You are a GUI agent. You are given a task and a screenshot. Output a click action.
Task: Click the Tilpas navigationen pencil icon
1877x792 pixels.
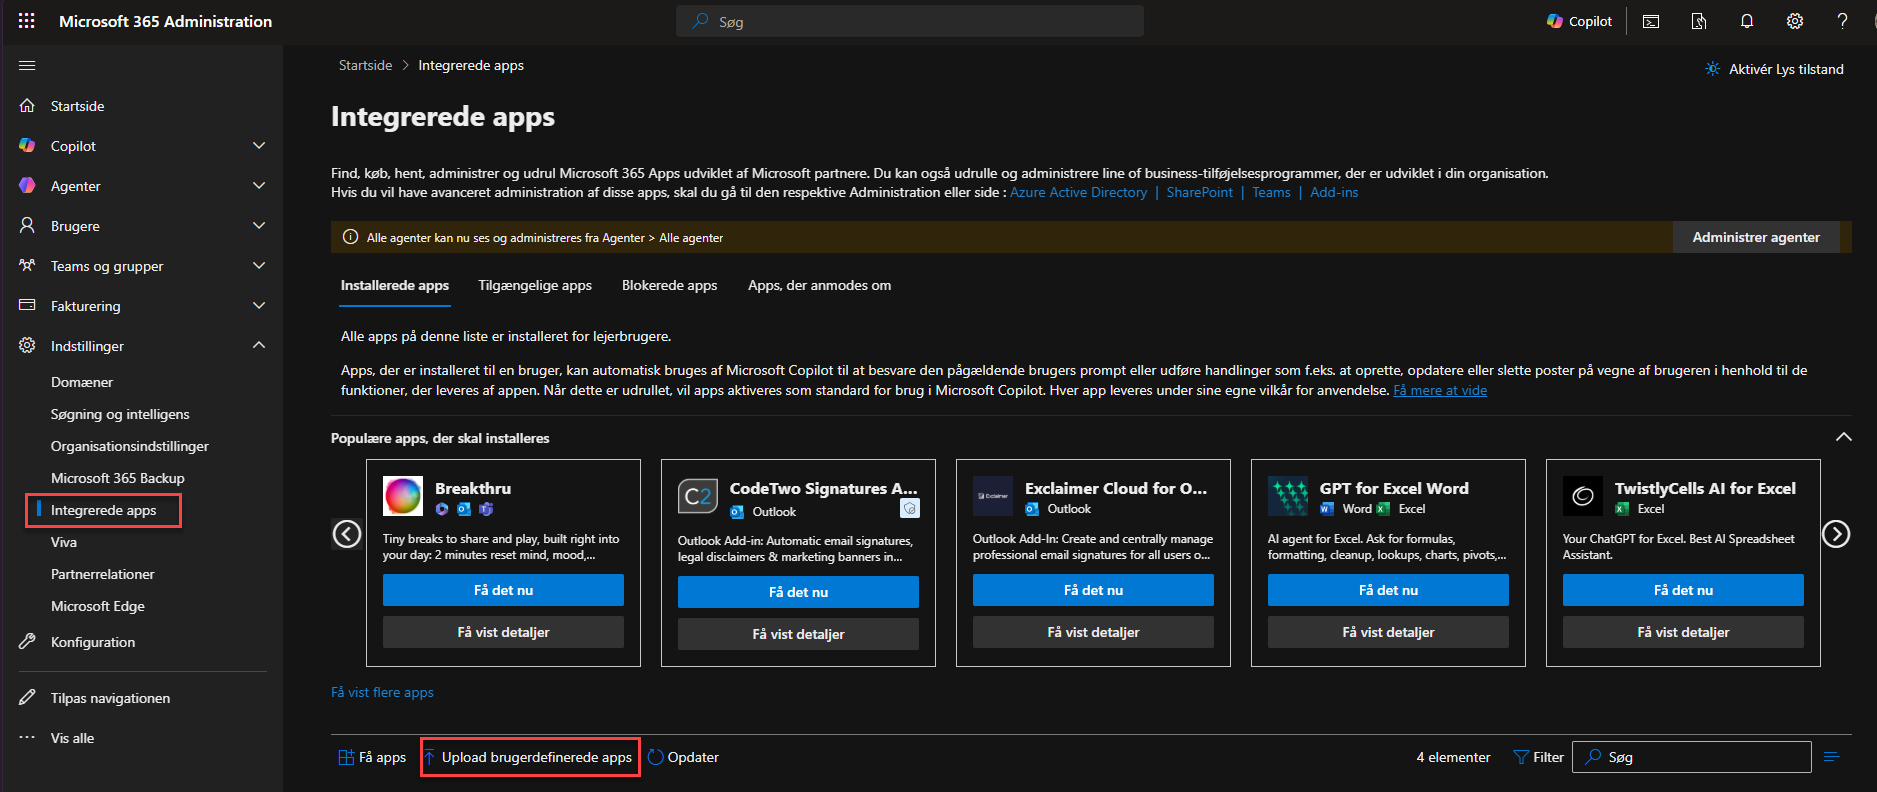click(27, 698)
